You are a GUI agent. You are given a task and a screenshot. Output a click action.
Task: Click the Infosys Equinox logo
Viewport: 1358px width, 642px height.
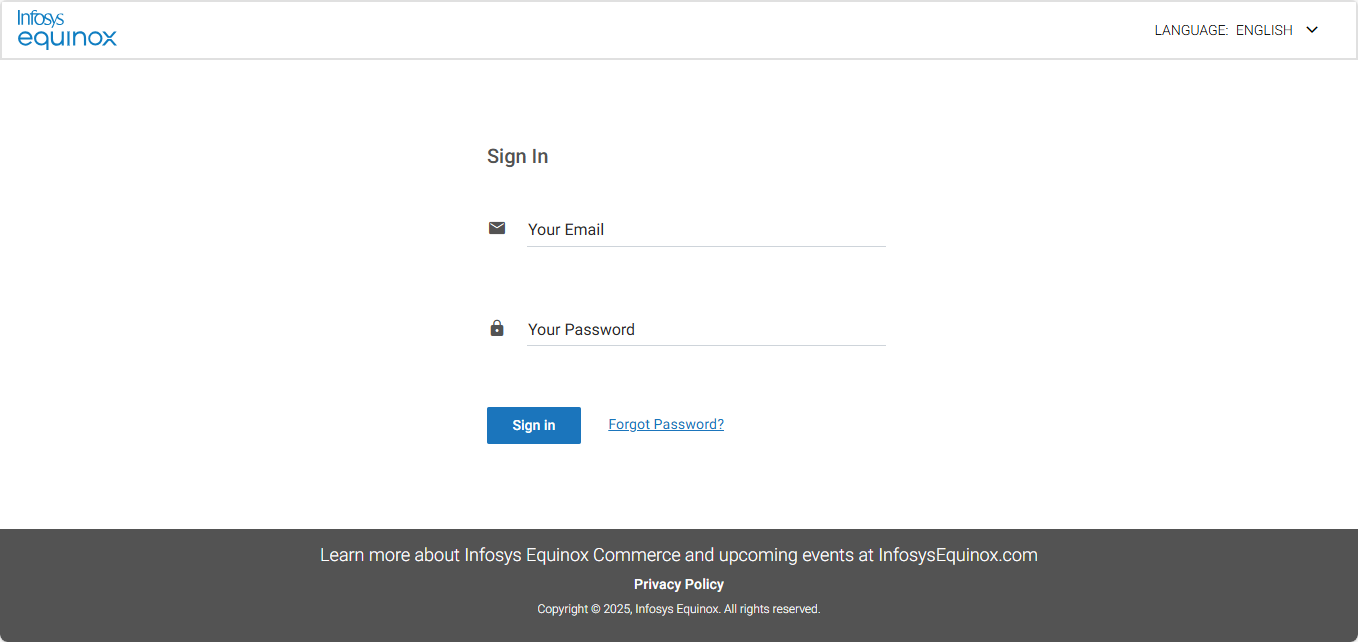click(x=67, y=29)
